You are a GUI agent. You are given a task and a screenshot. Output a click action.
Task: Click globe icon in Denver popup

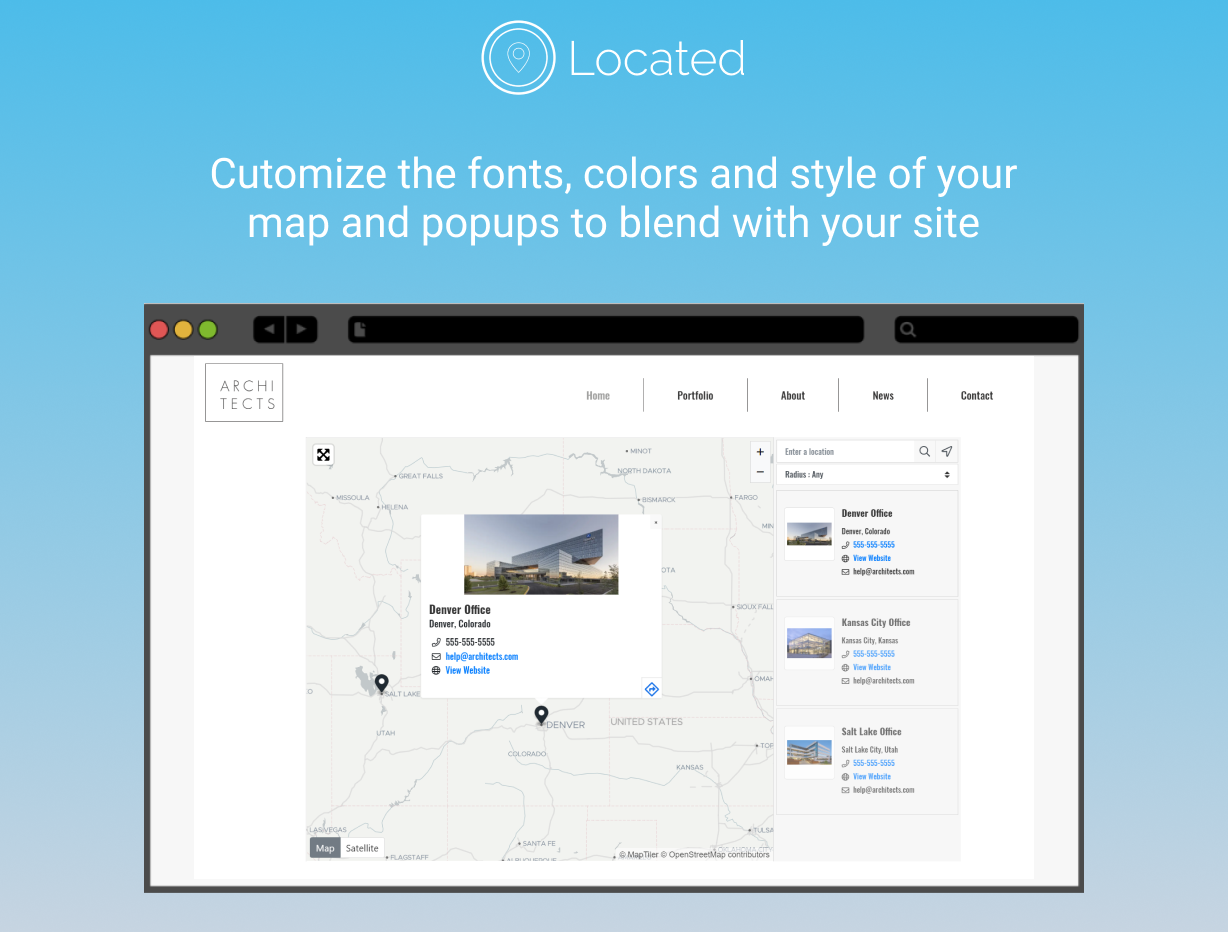436,671
